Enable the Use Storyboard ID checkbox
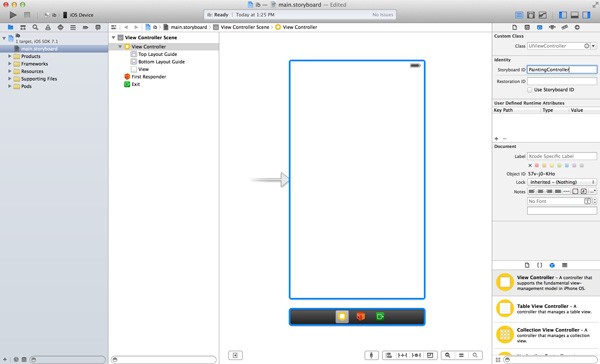The height and width of the screenshot is (364, 600). pyautogui.click(x=530, y=90)
